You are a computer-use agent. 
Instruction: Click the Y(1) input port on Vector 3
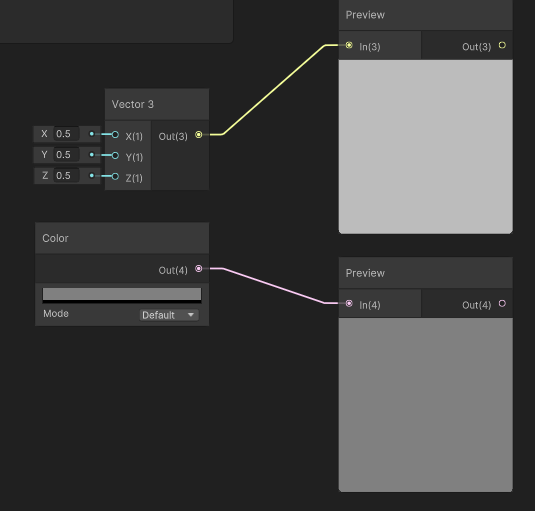coord(115,156)
